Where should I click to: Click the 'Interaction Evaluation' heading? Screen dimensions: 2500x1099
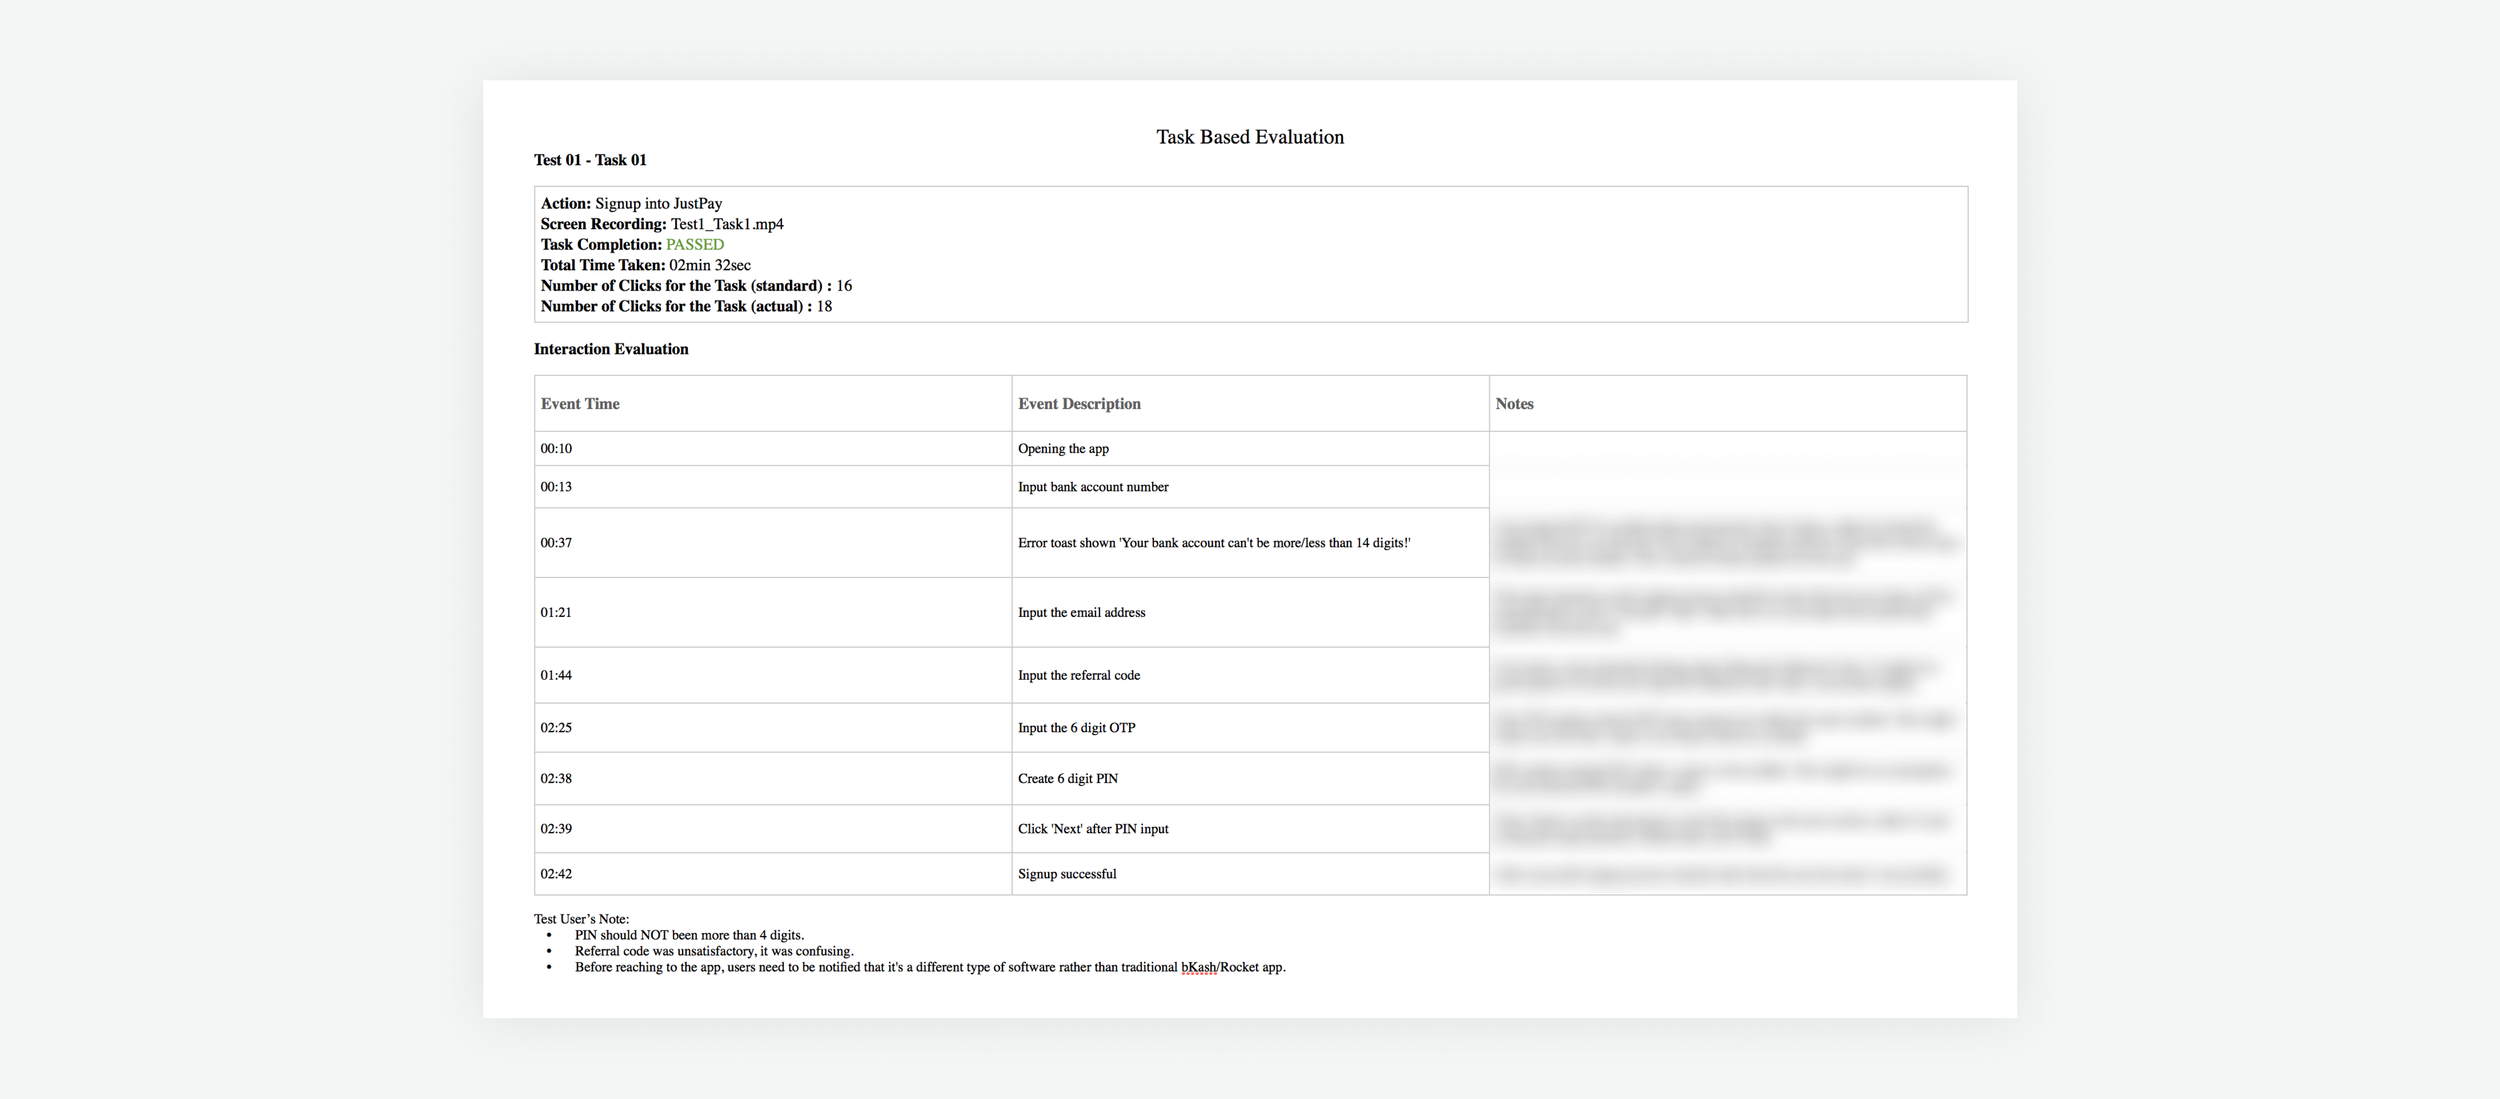[x=611, y=349]
